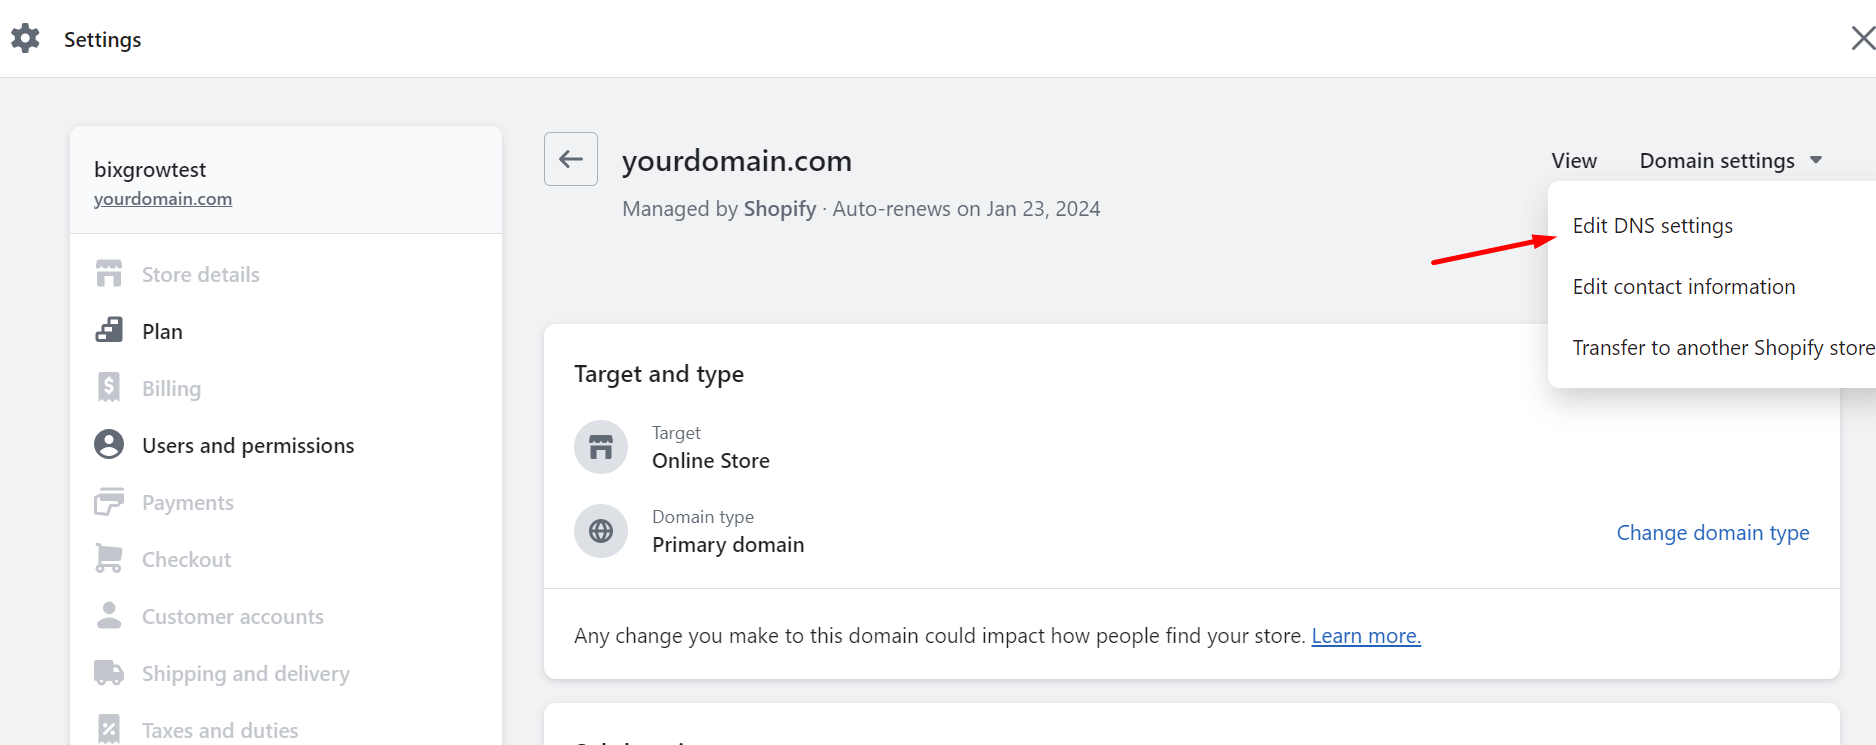The image size is (1876, 745).
Task: Open the Learn more link
Action: (1365, 636)
